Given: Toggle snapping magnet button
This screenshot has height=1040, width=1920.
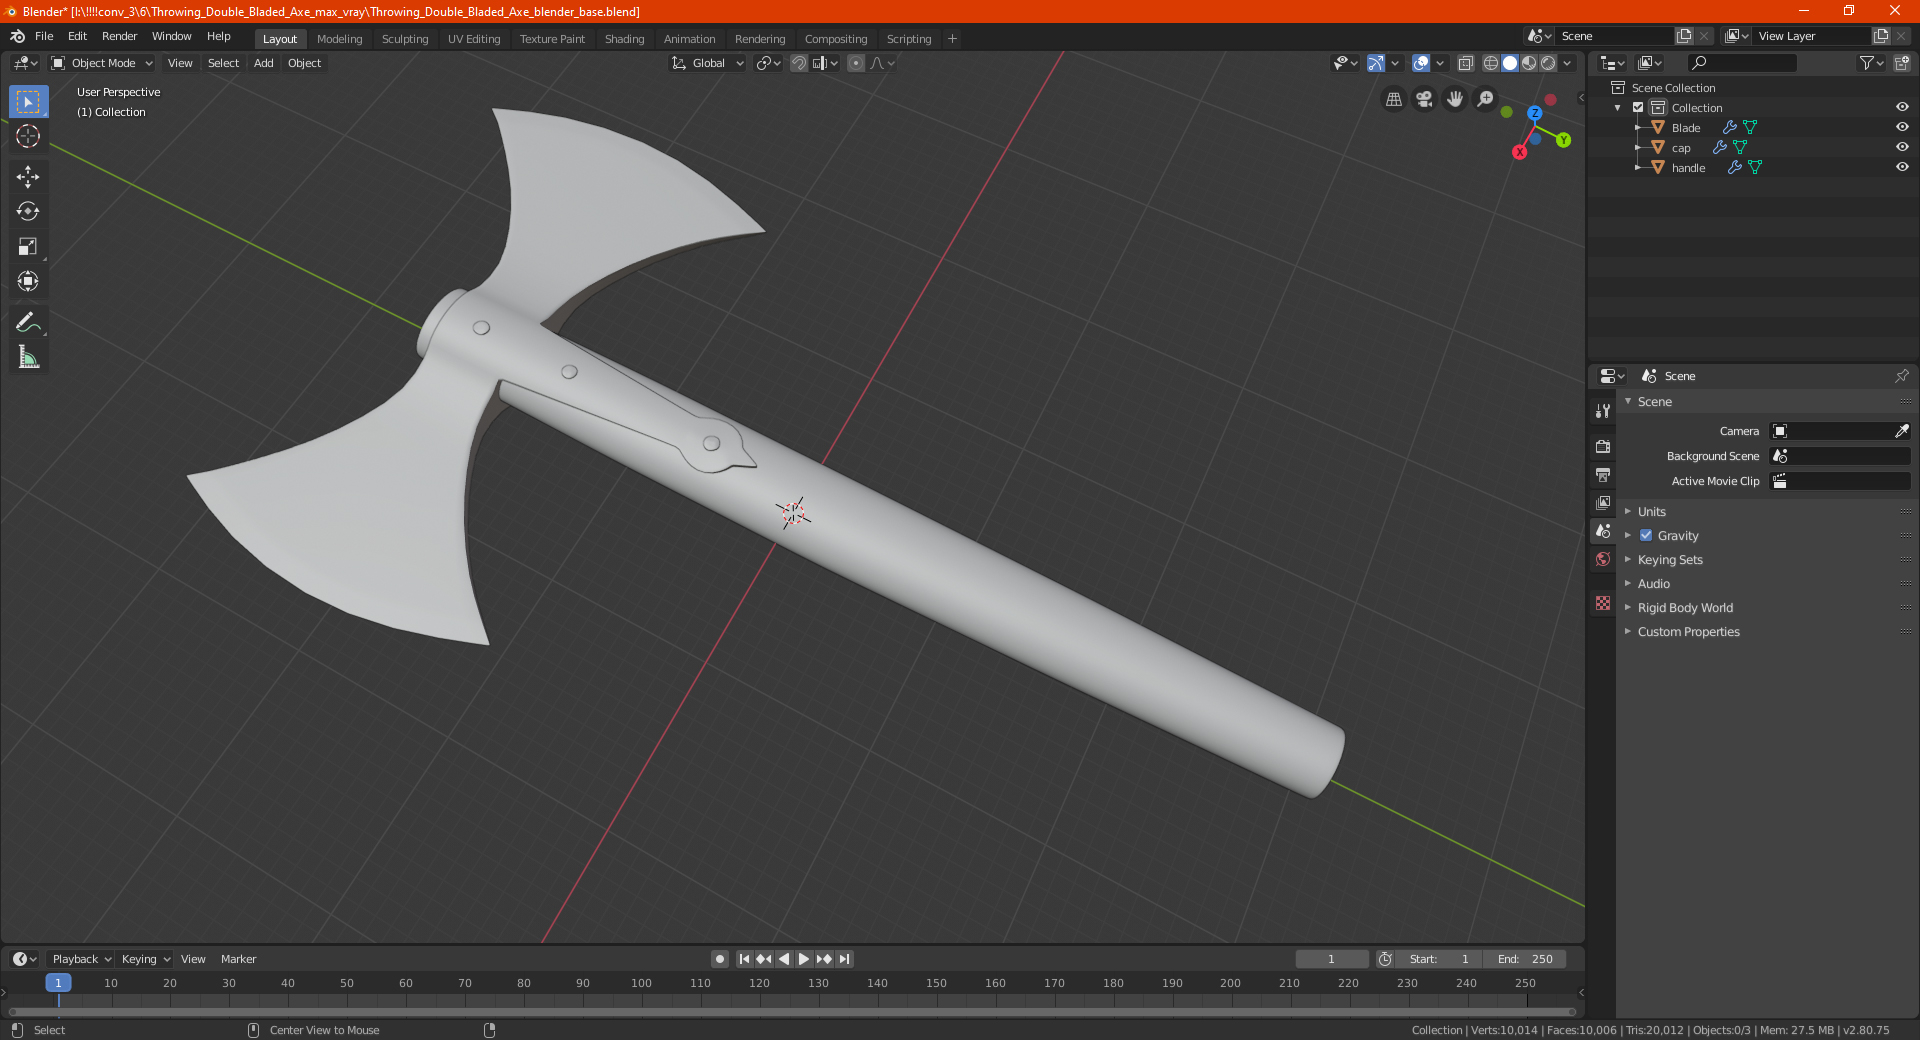Looking at the screenshot, I should coord(799,63).
